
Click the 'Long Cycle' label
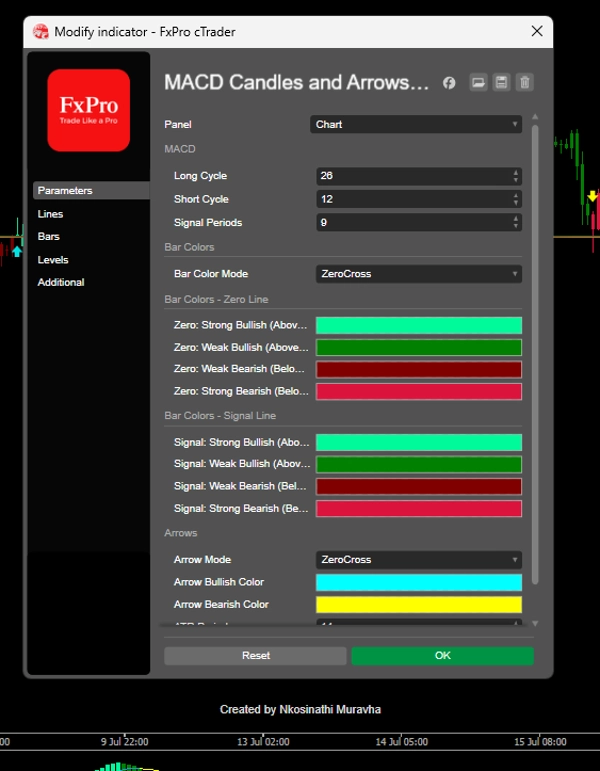tap(200, 176)
